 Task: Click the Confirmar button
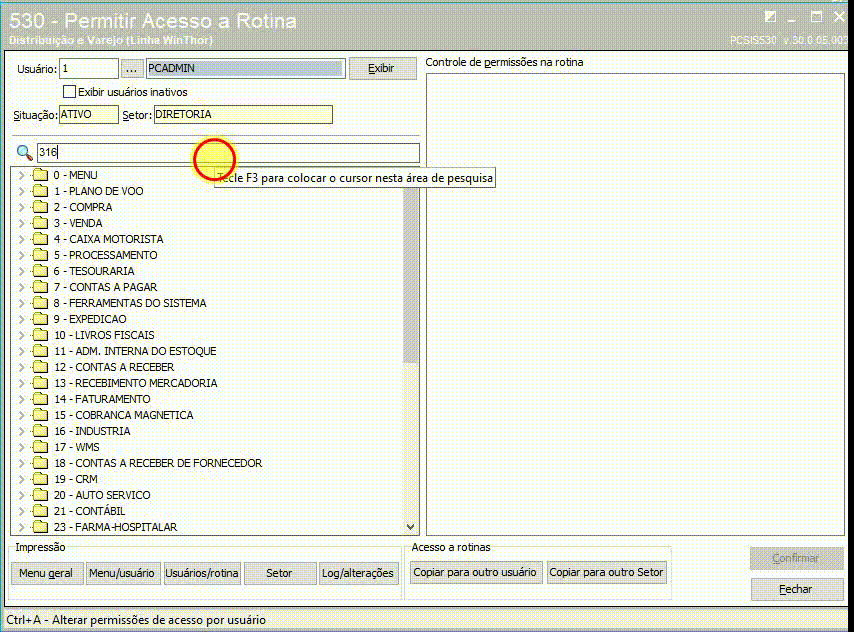click(796, 558)
